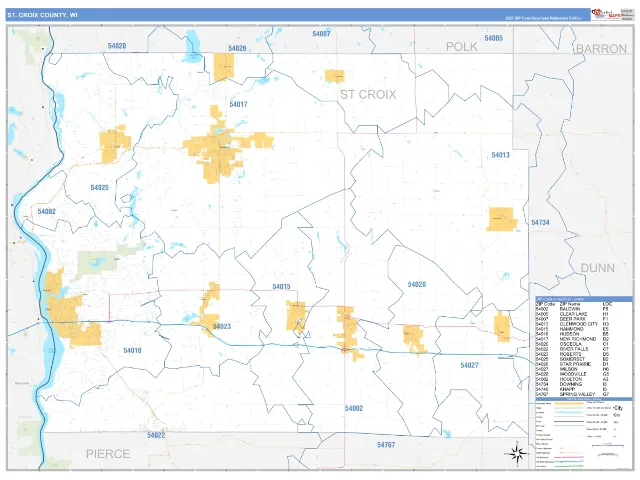The width and height of the screenshot is (640, 480).
Task: Select ZIP code label 54082
Action: [47, 211]
